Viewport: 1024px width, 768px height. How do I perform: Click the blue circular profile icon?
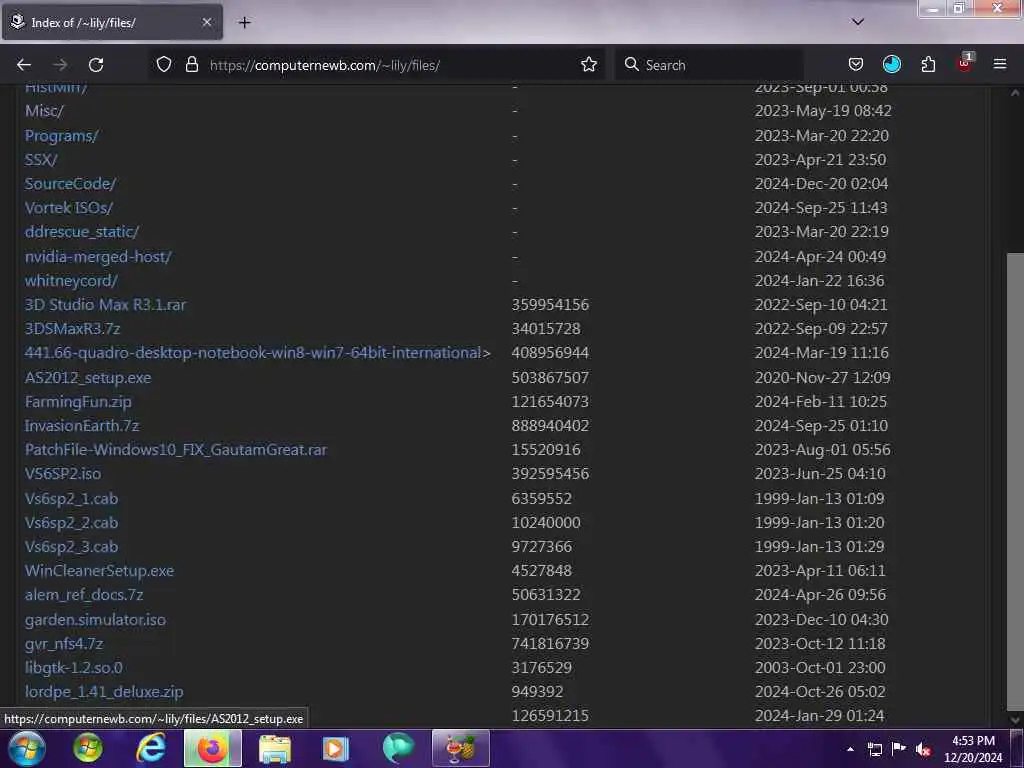[x=891, y=64]
